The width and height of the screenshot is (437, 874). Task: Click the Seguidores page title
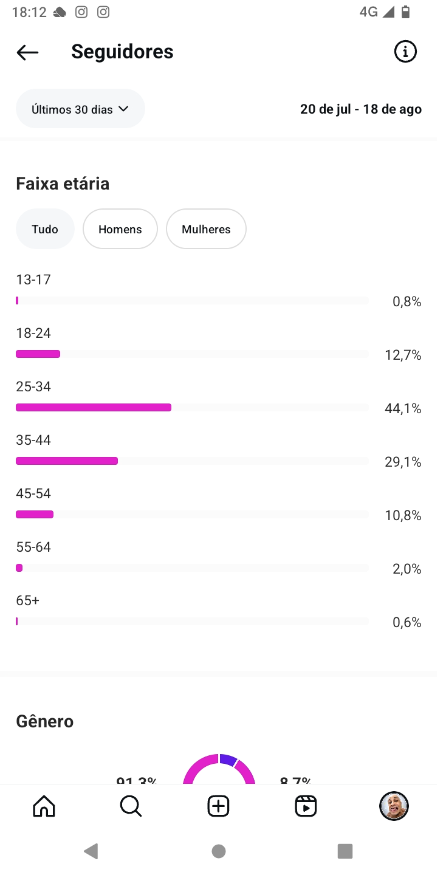tap(122, 52)
